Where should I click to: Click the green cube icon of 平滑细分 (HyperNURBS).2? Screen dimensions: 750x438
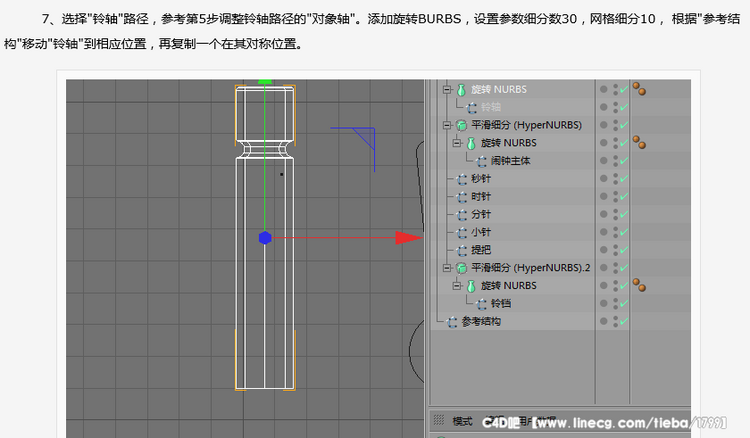pyautogui.click(x=461, y=268)
